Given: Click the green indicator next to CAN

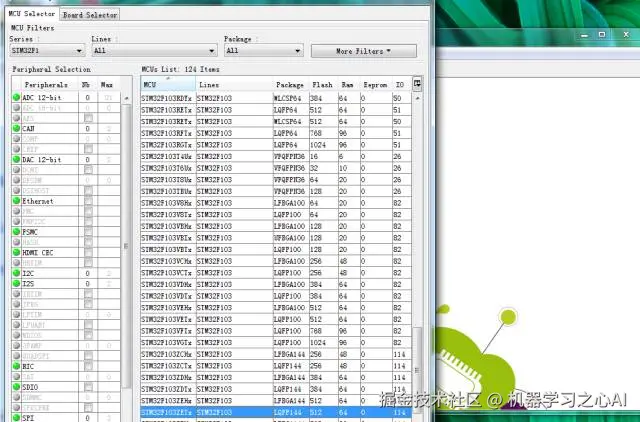Looking at the screenshot, I should pyautogui.click(x=16, y=129).
